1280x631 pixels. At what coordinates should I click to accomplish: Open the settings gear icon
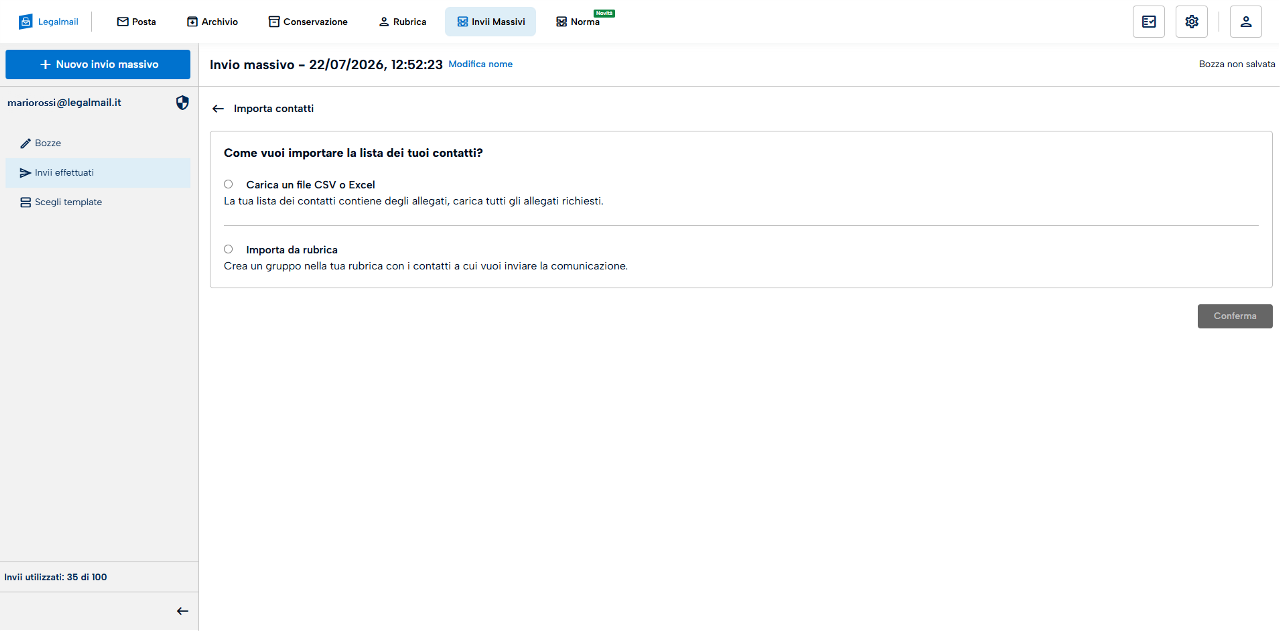click(1191, 21)
